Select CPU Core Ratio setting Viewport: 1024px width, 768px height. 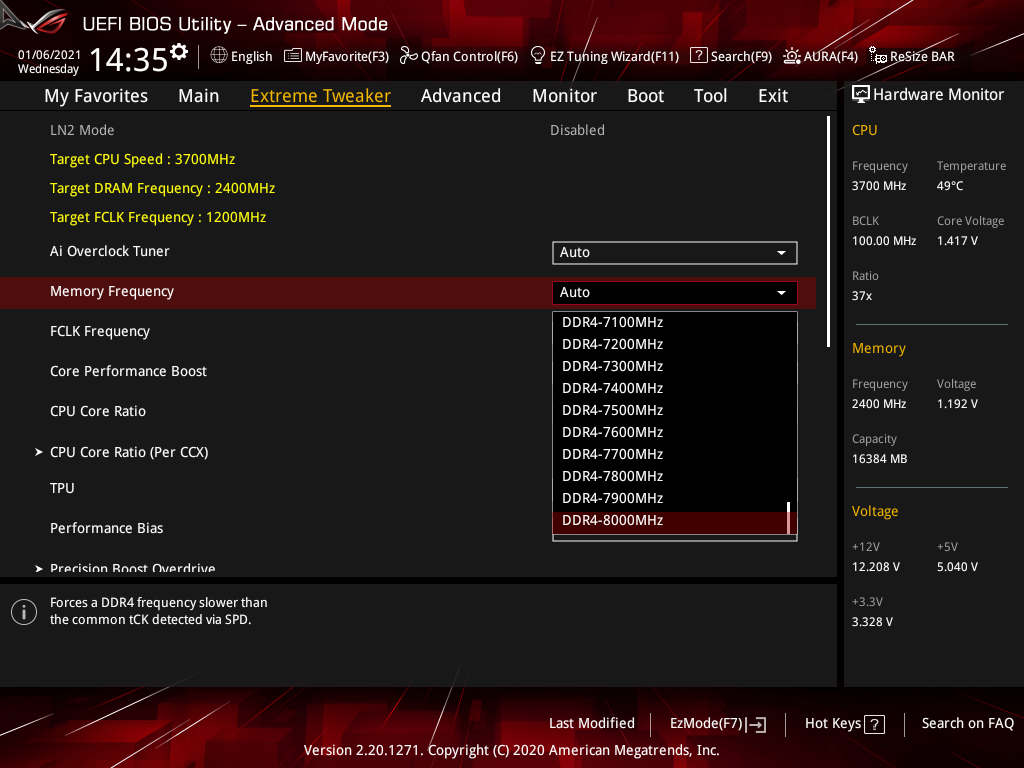click(x=98, y=411)
